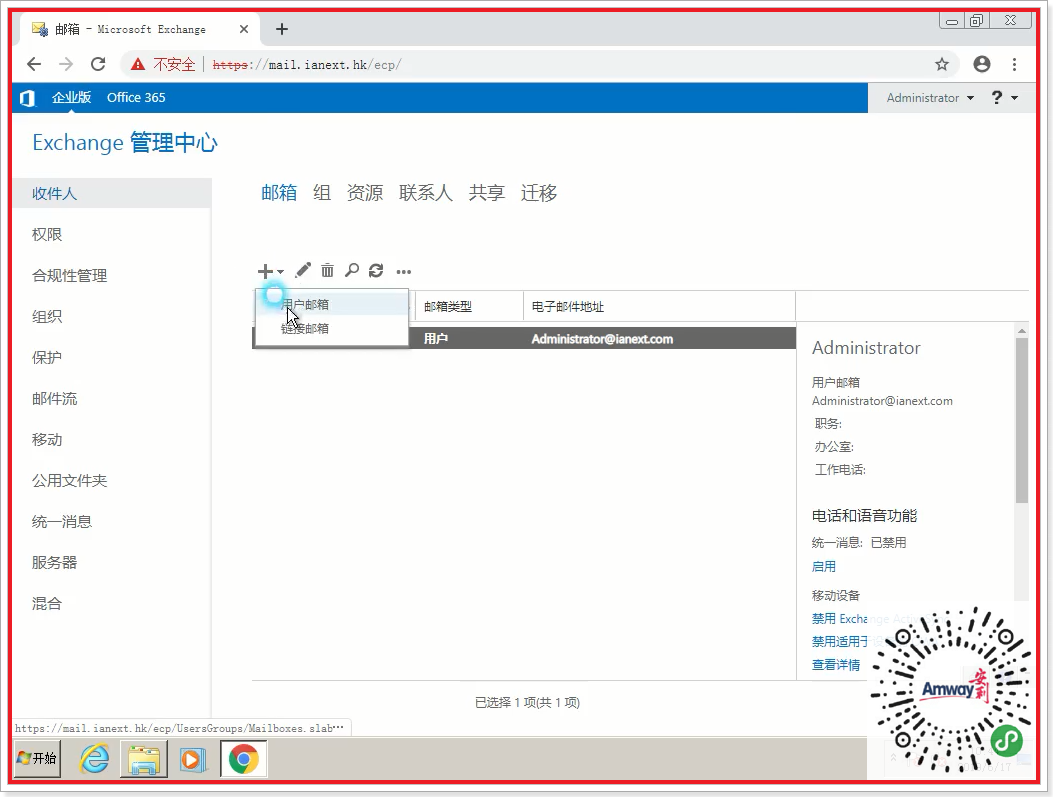Click the Chrome icon in the taskbar
1053x797 pixels.
tap(243, 759)
